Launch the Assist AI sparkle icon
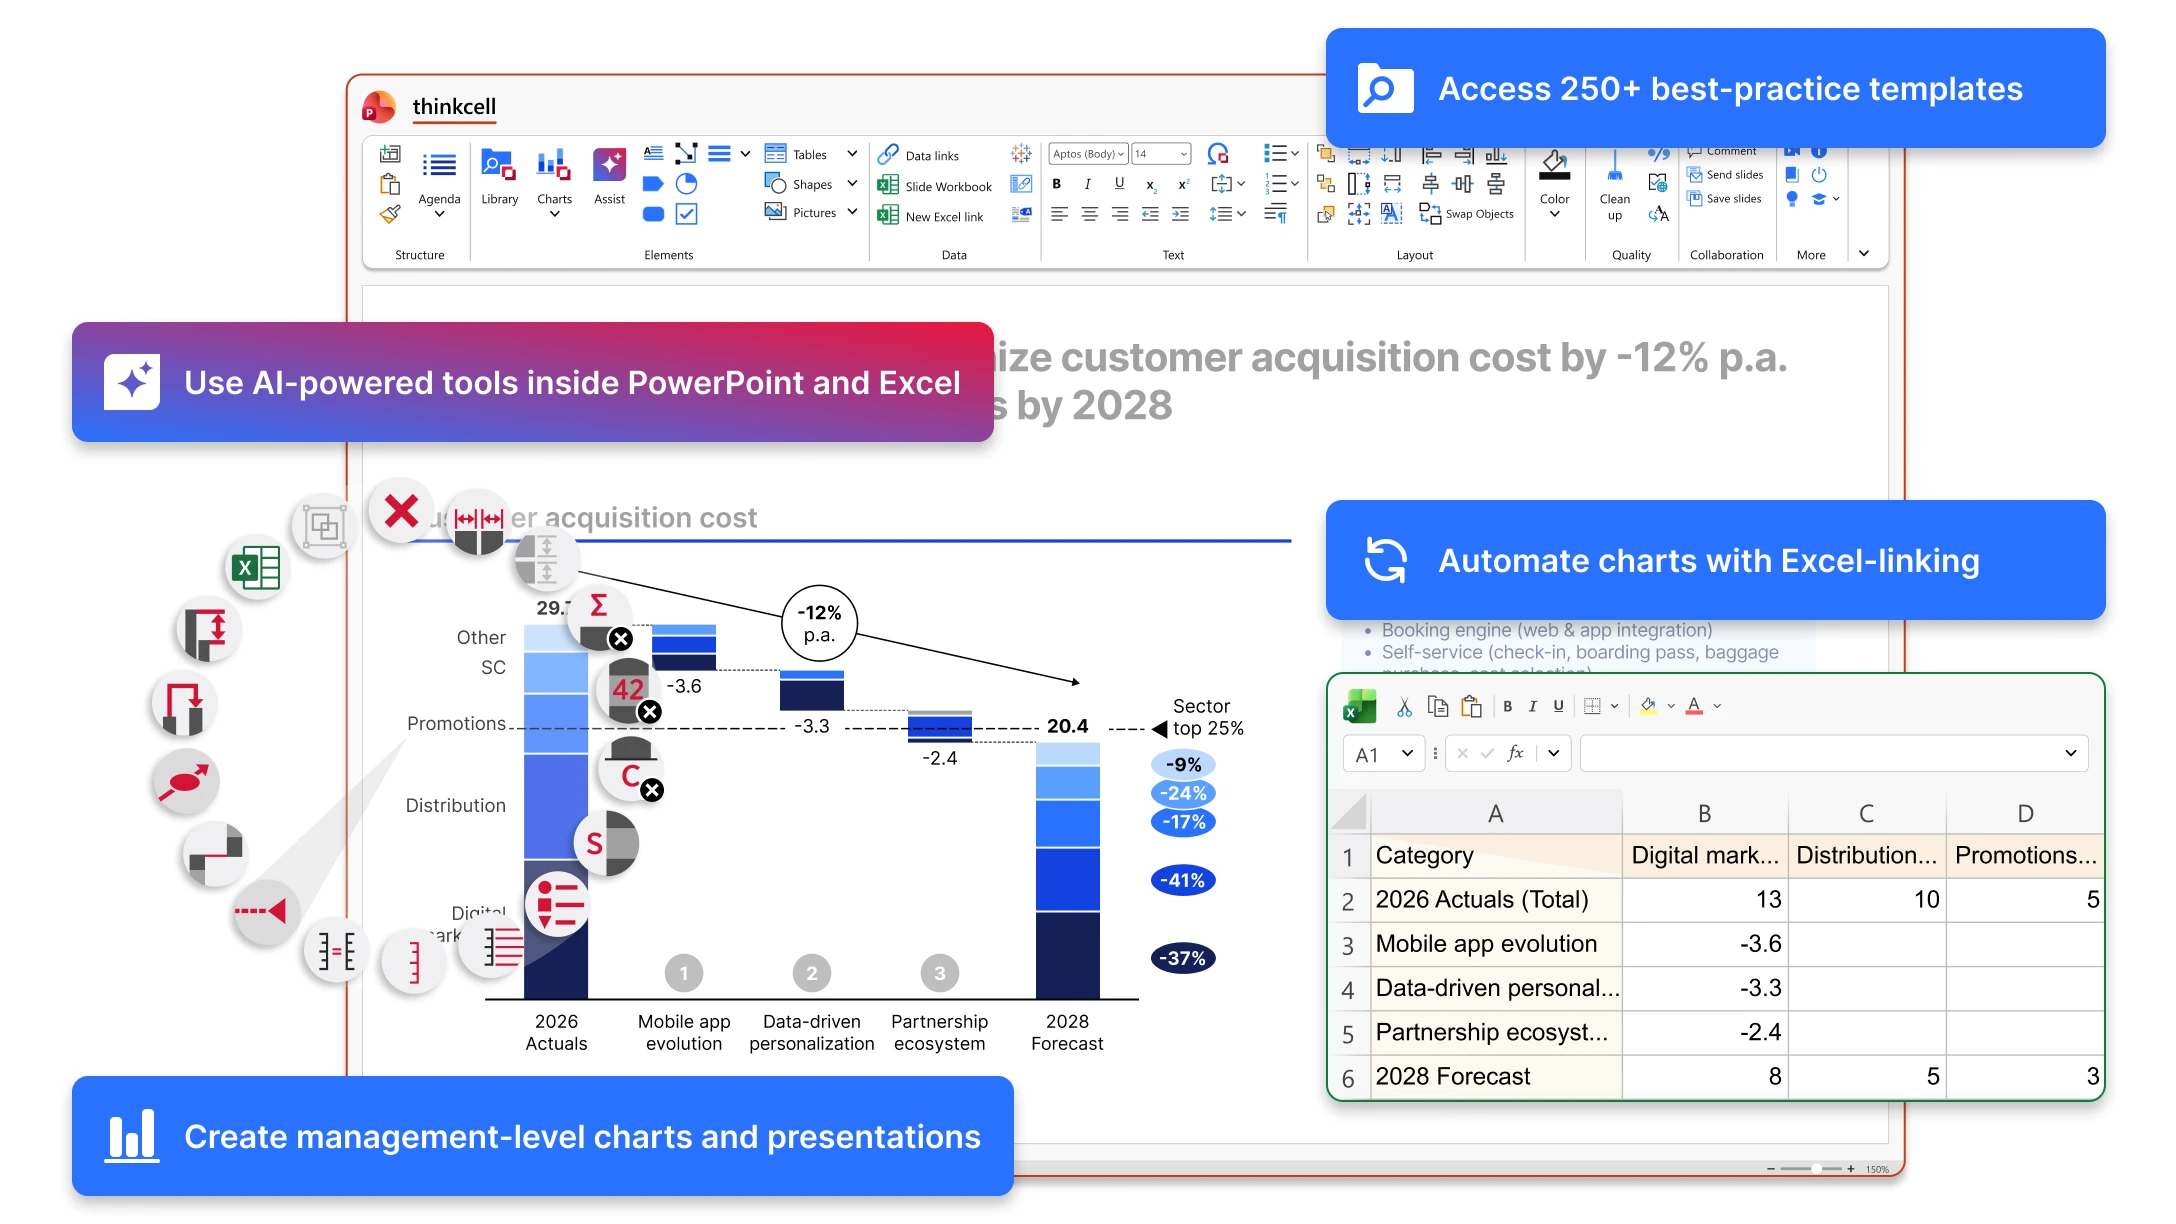 click(x=609, y=165)
